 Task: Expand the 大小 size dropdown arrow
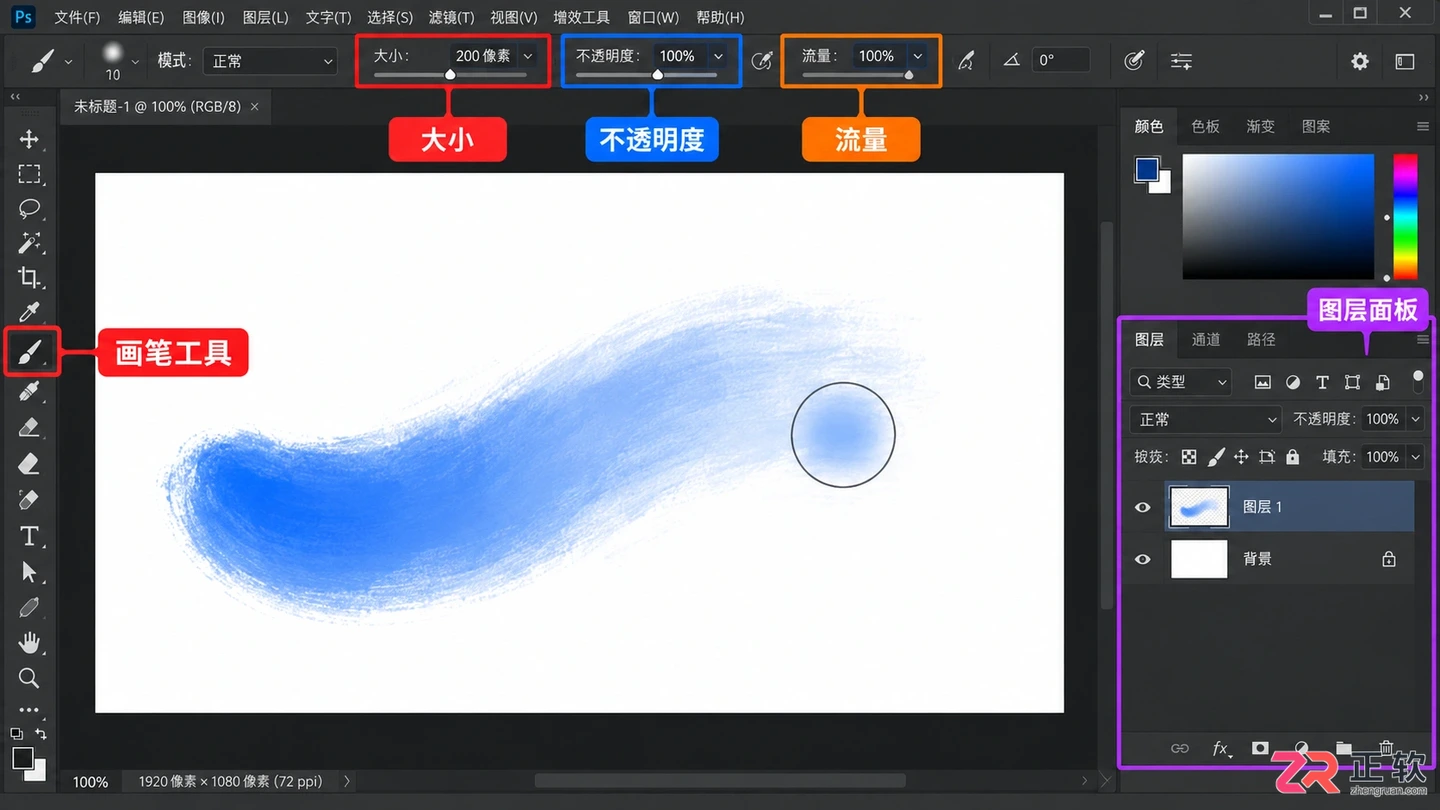(x=528, y=56)
